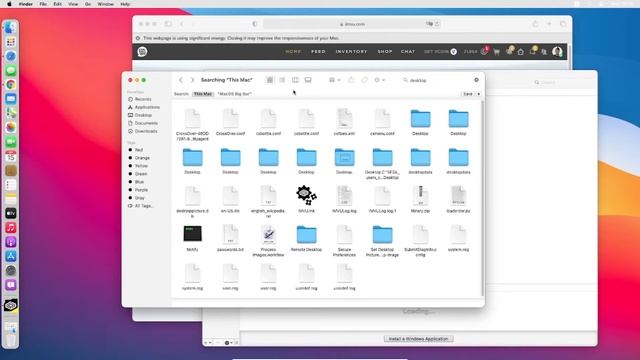Open Applications in Finder sidebar
The width and height of the screenshot is (640, 360).
(x=147, y=107)
